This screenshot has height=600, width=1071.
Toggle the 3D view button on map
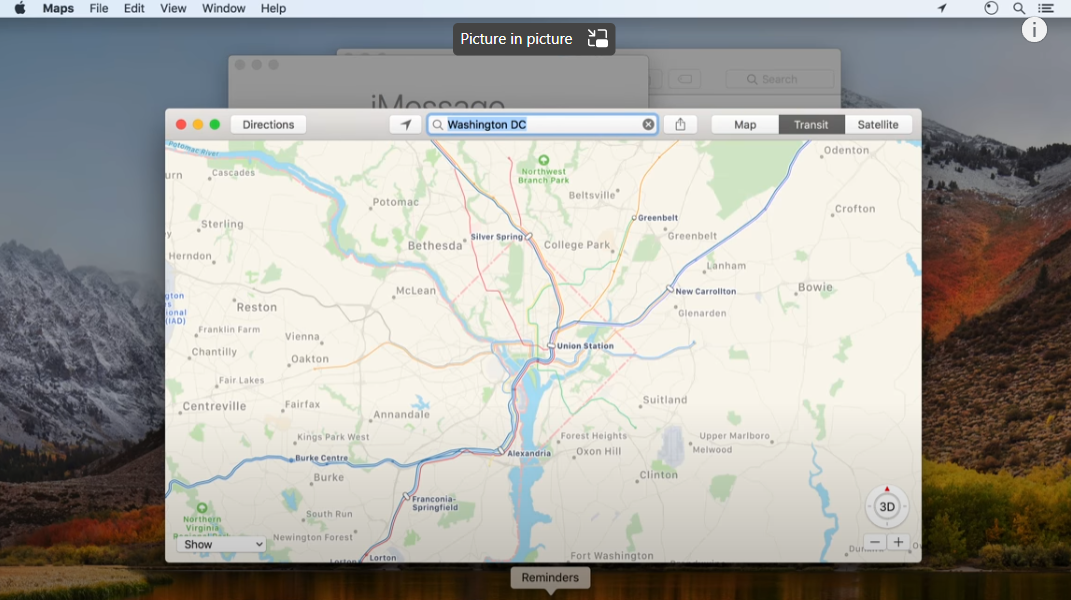[887, 507]
